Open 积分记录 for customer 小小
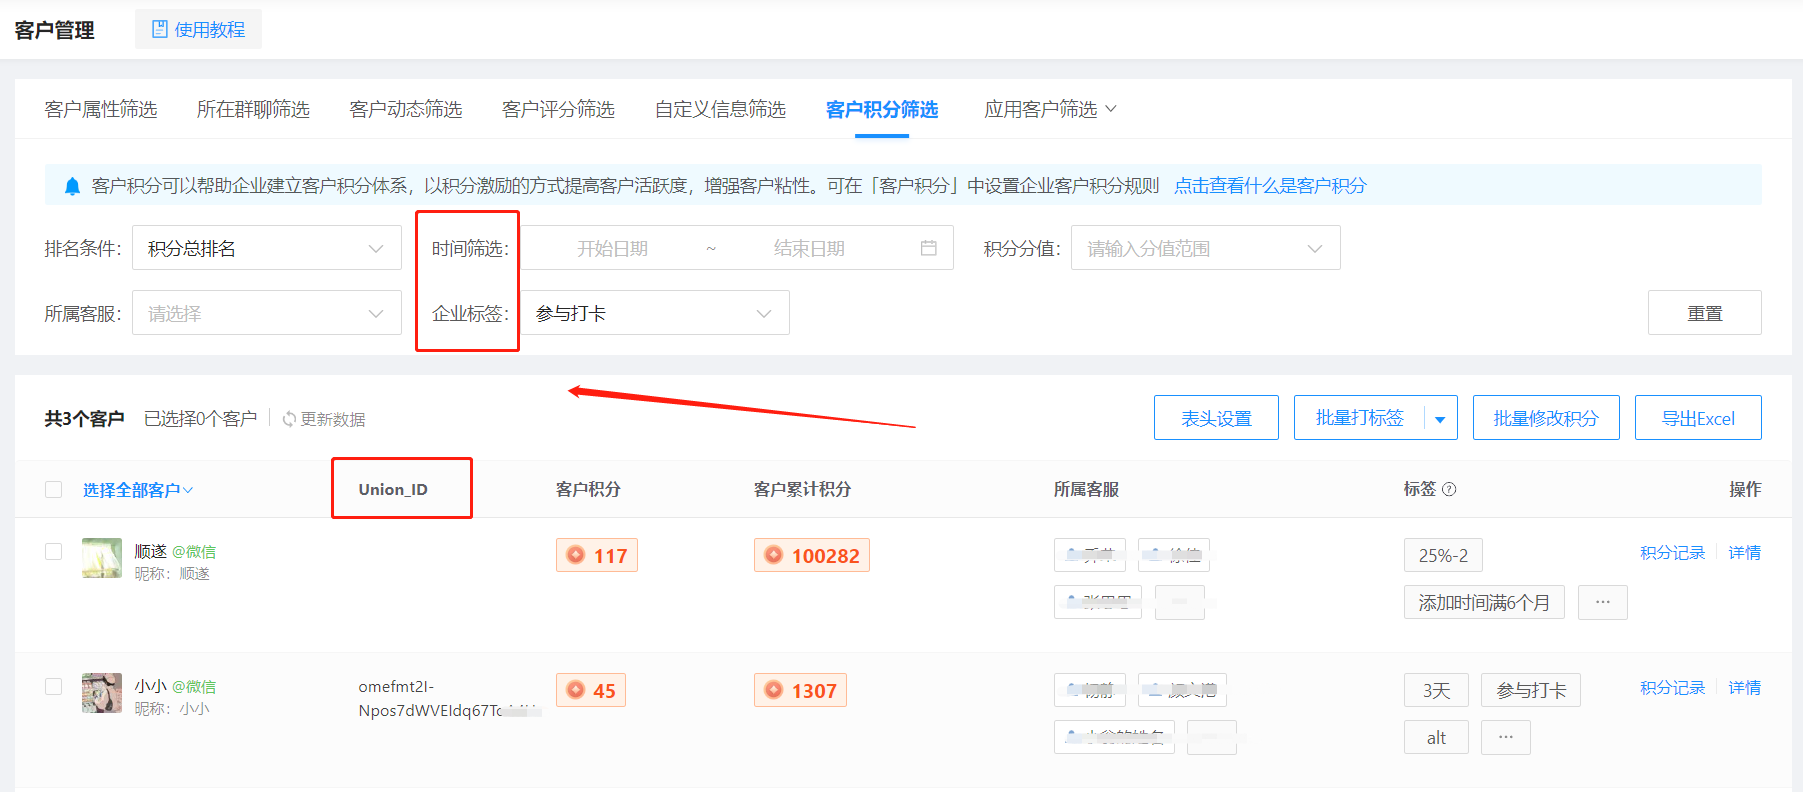This screenshot has width=1803, height=792. (x=1672, y=687)
